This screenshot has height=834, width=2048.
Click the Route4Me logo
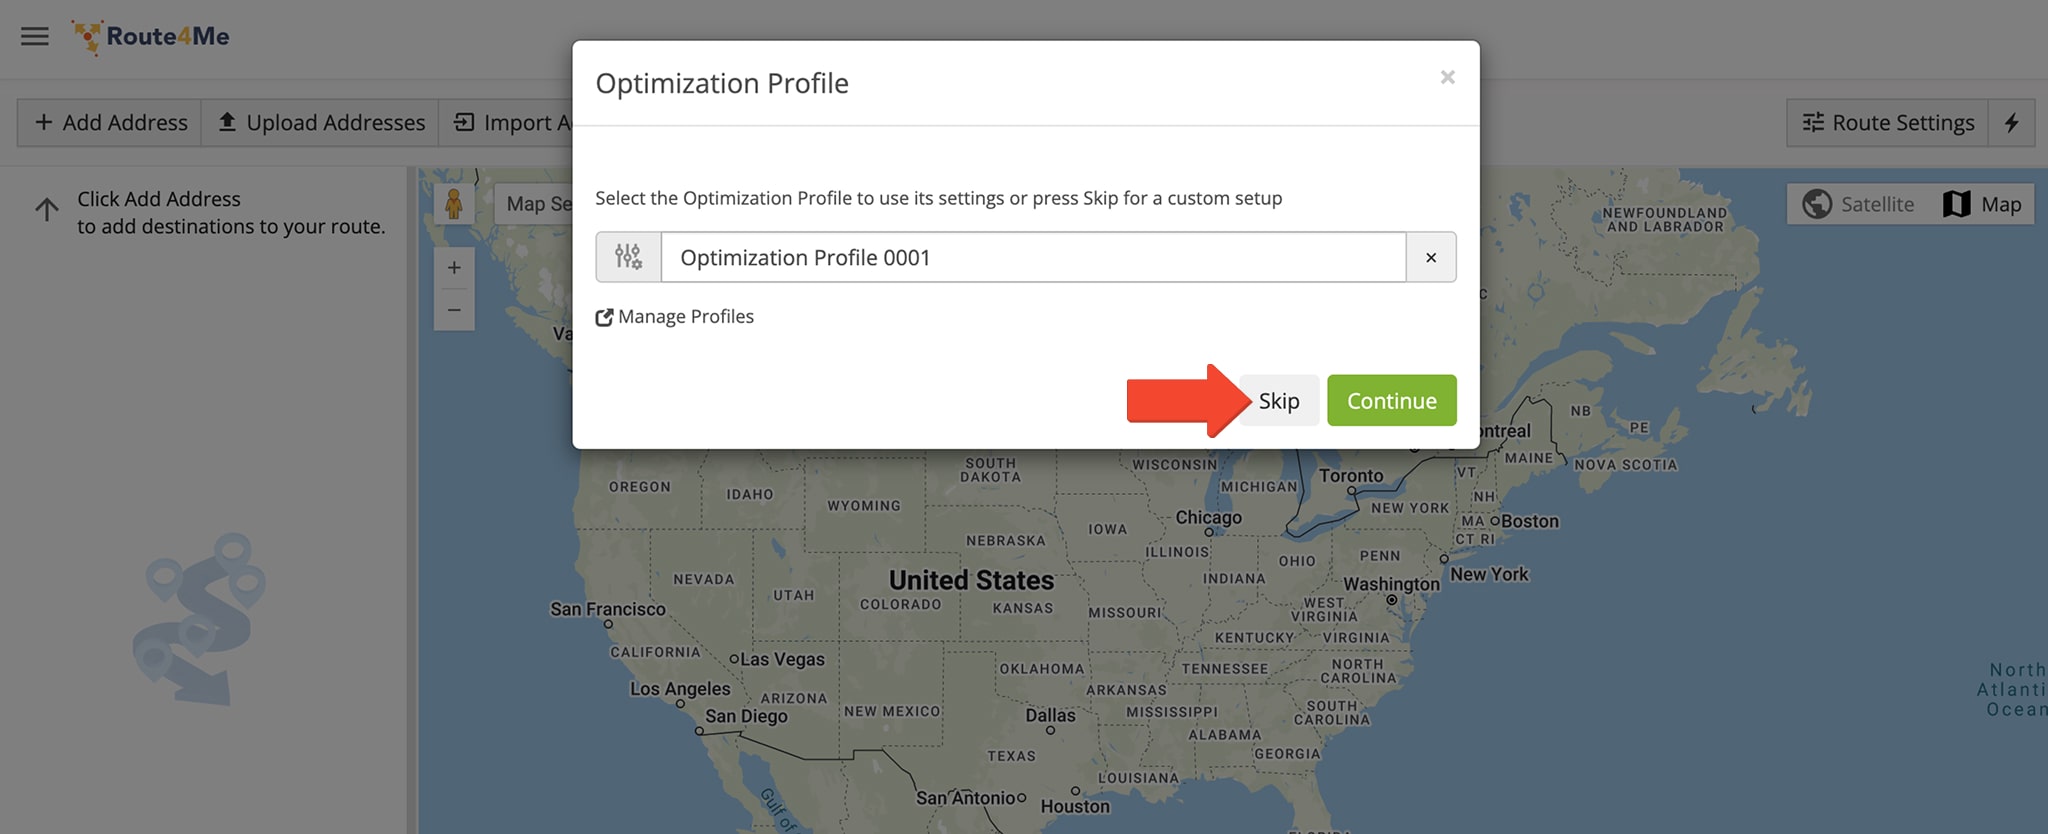point(151,37)
